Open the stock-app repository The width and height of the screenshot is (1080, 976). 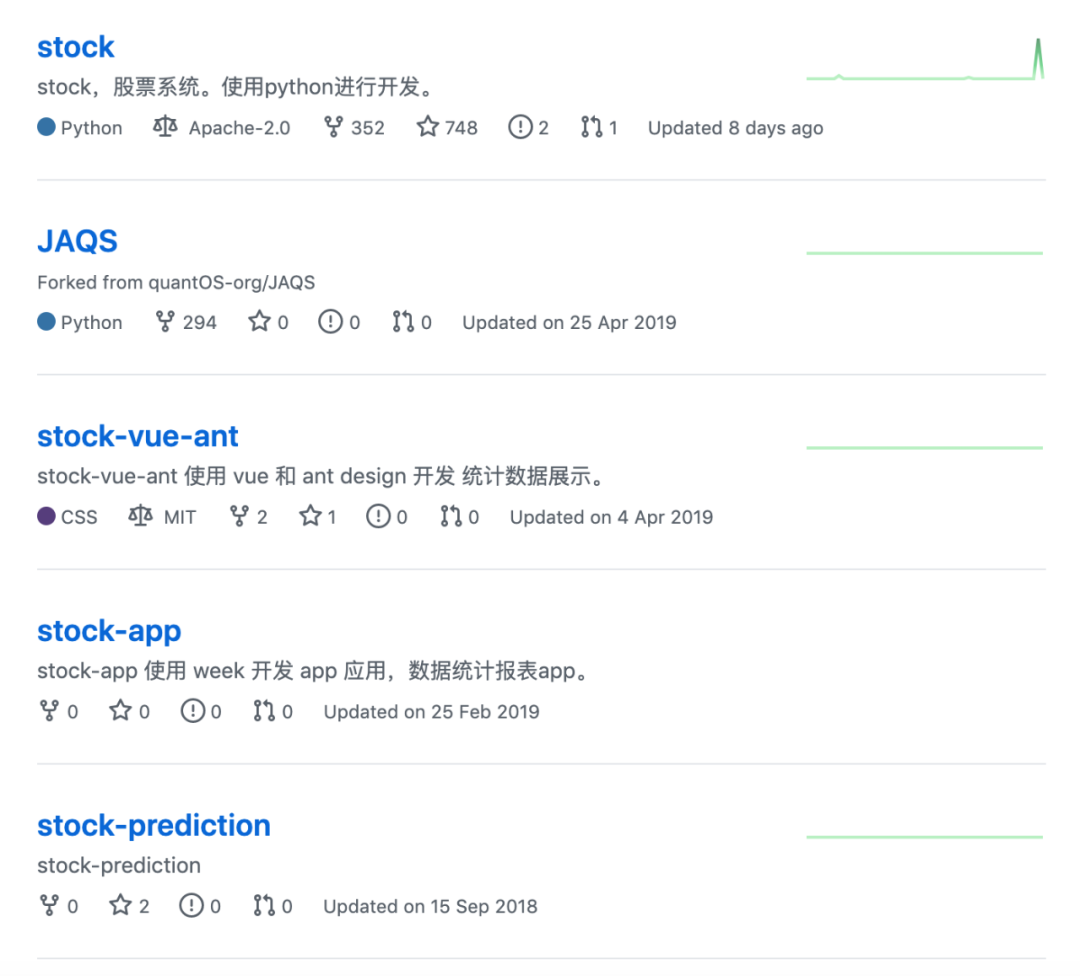[x=109, y=631]
